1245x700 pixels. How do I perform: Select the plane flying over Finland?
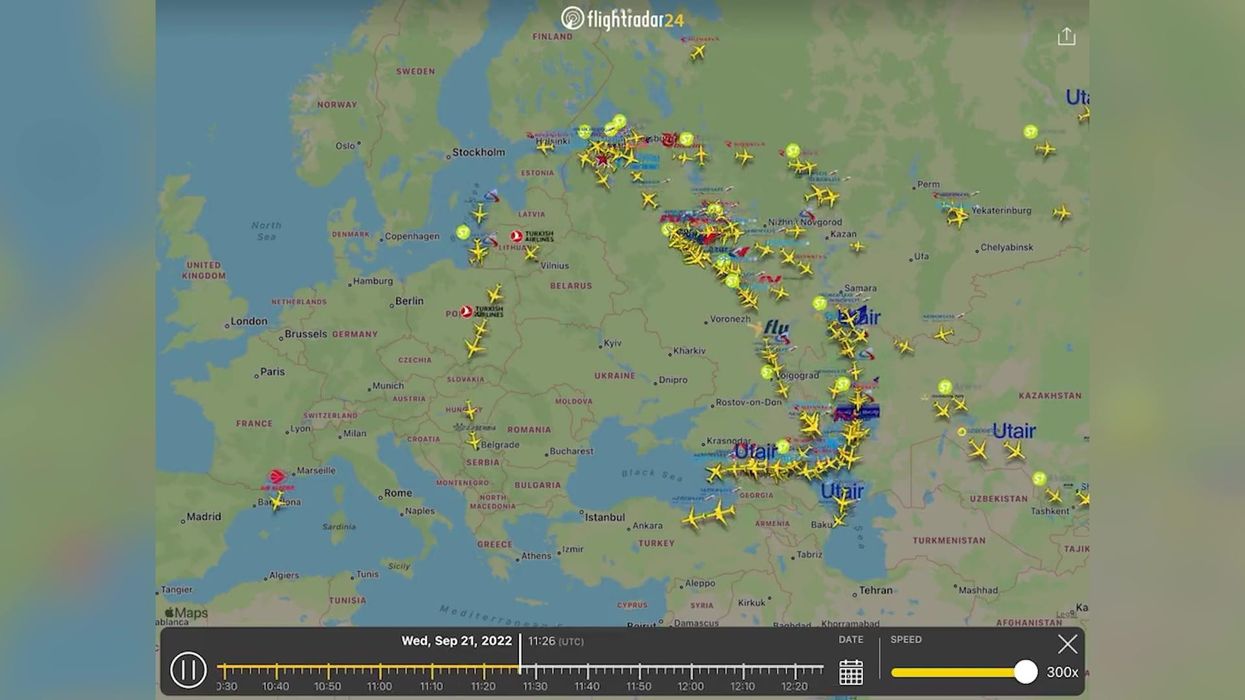pos(697,52)
